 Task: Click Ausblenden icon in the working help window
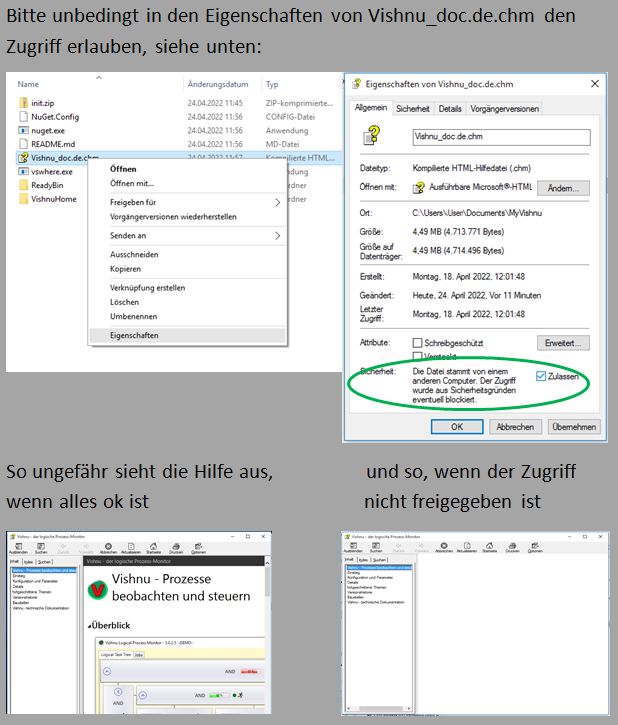pyautogui.click(x=18, y=547)
